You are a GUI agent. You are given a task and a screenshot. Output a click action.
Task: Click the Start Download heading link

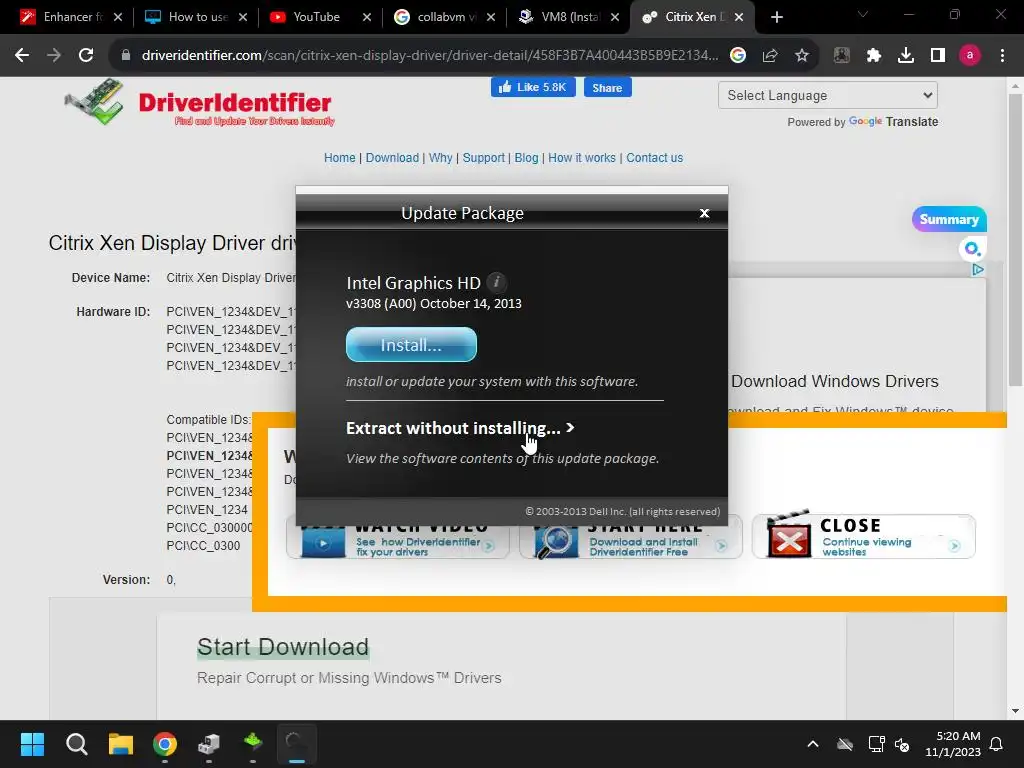pos(283,647)
